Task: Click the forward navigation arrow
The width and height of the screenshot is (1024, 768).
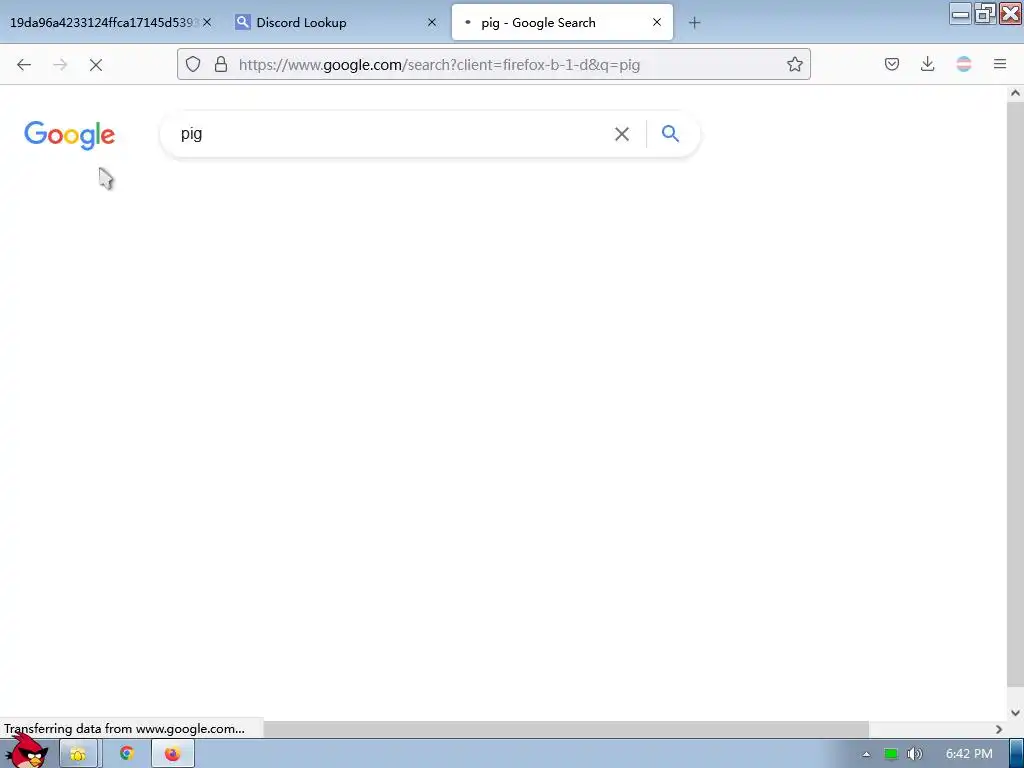Action: pyautogui.click(x=60, y=65)
